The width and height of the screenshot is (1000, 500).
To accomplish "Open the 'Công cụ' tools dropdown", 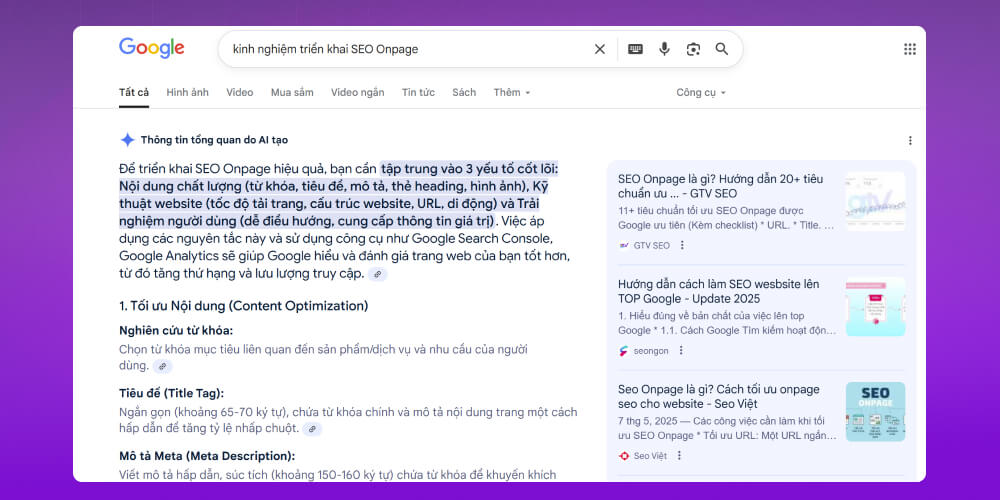I will 701,92.
